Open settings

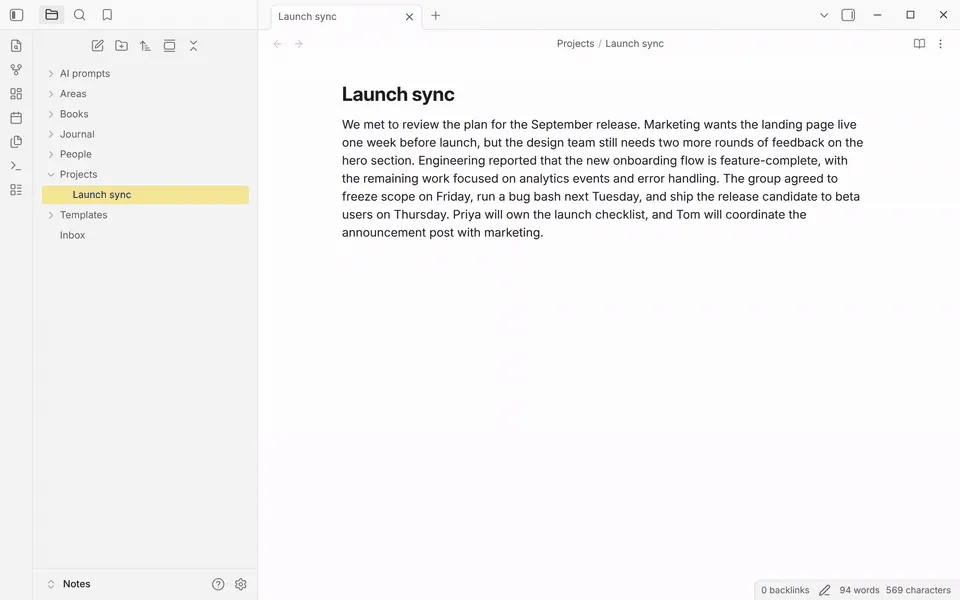coord(241,584)
